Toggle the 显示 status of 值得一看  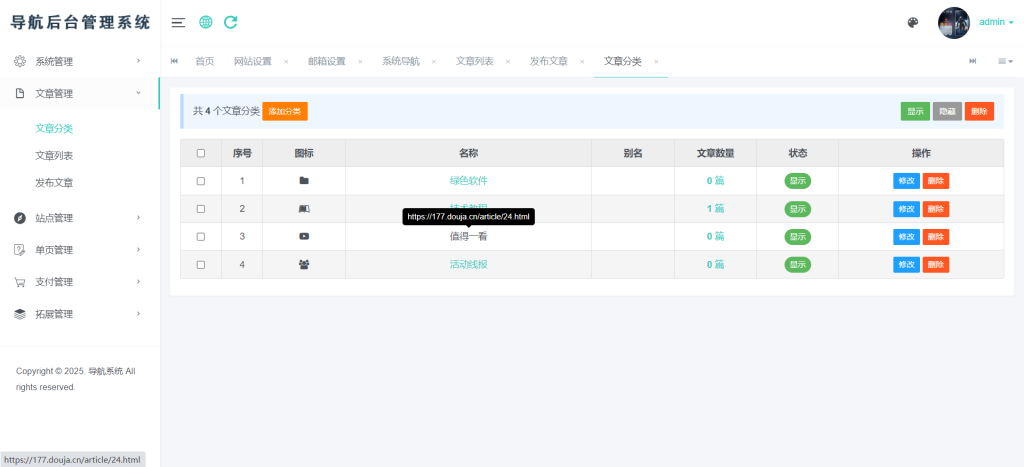(x=797, y=236)
